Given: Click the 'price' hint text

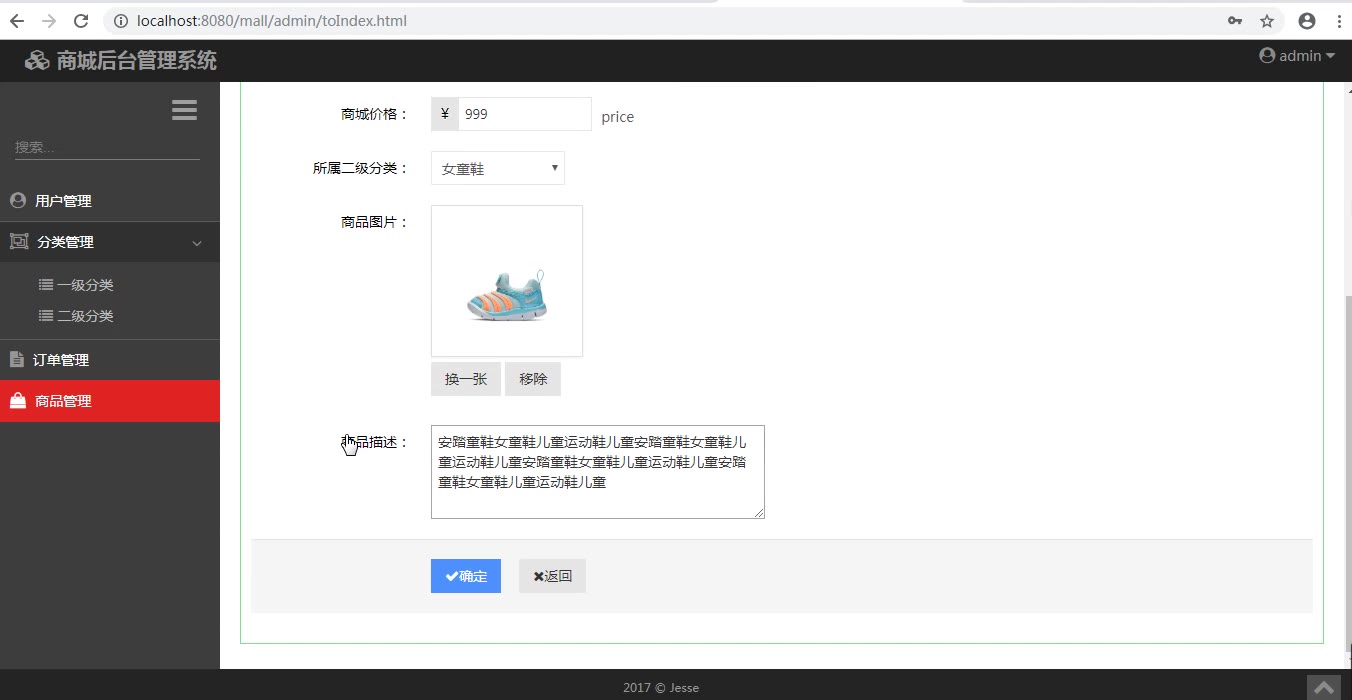Looking at the screenshot, I should 618,117.
